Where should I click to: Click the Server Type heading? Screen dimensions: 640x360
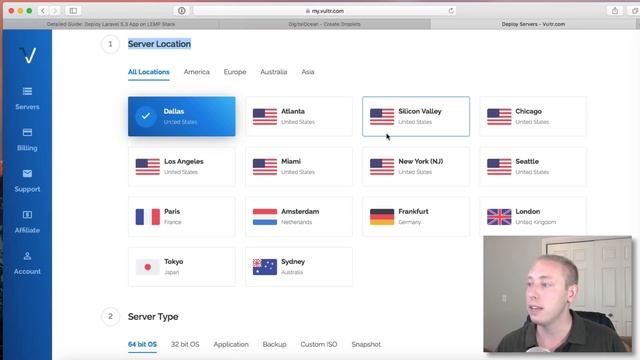click(x=153, y=317)
